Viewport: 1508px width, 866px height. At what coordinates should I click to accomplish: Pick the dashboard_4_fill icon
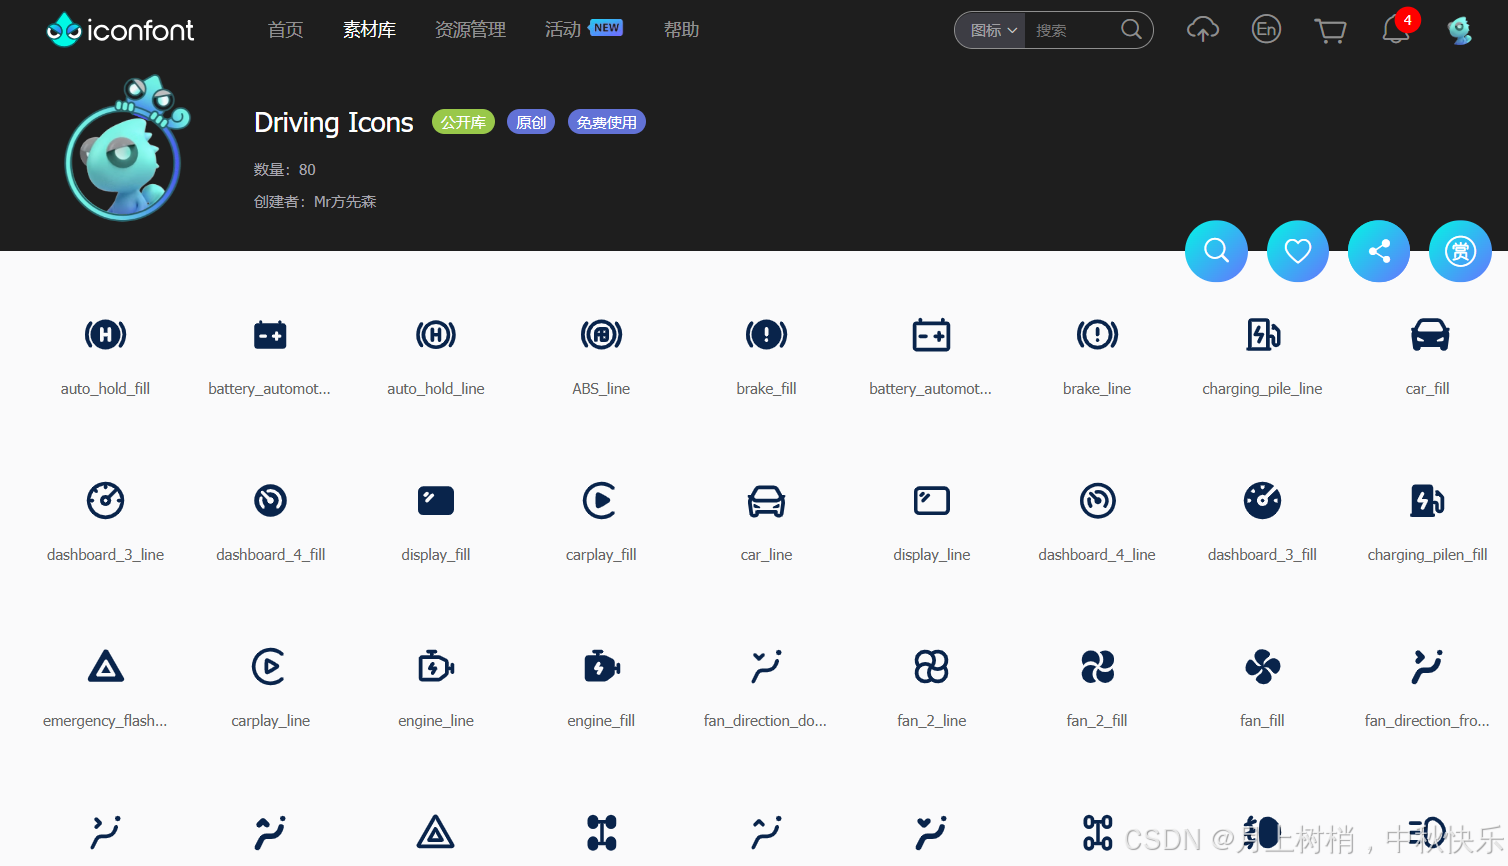[x=270, y=501]
